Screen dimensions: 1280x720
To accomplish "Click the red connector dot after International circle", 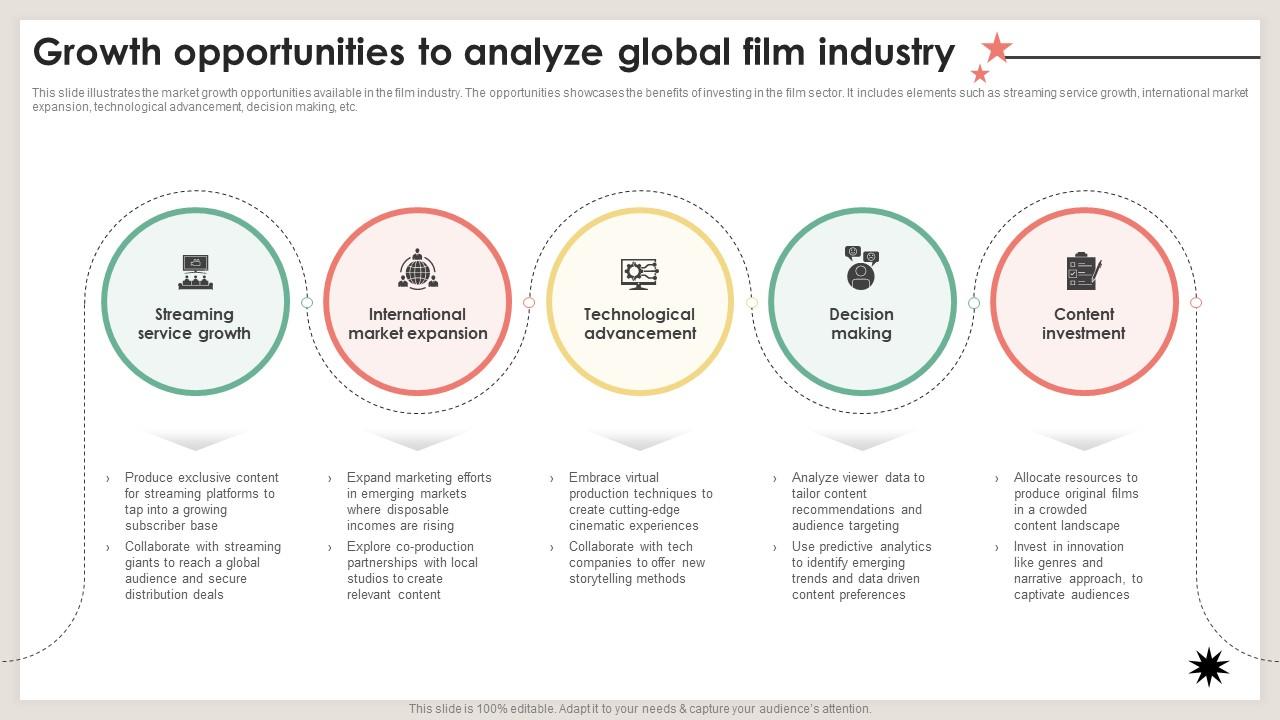I will coord(529,302).
